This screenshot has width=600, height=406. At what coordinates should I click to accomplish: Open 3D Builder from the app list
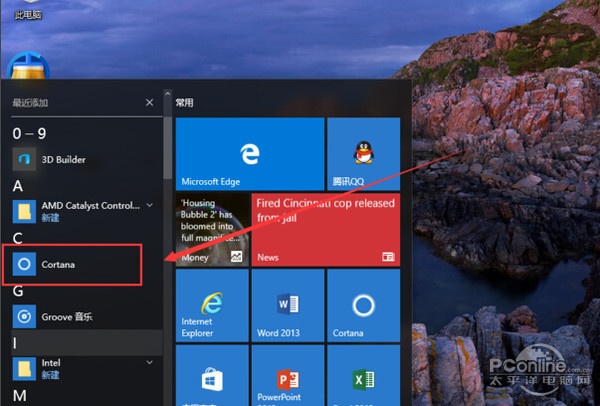(62, 159)
